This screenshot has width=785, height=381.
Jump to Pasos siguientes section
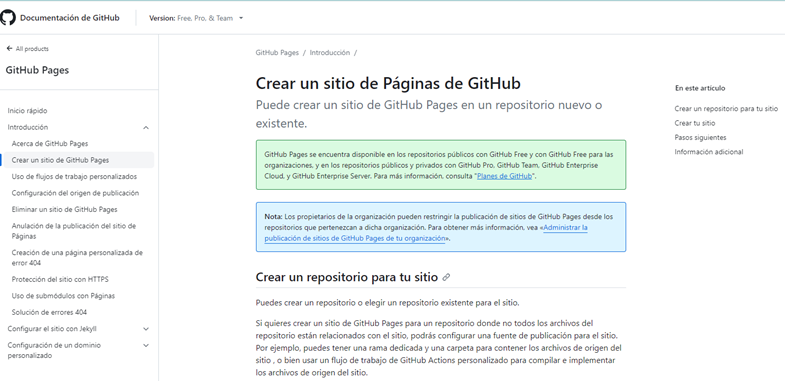pos(700,138)
